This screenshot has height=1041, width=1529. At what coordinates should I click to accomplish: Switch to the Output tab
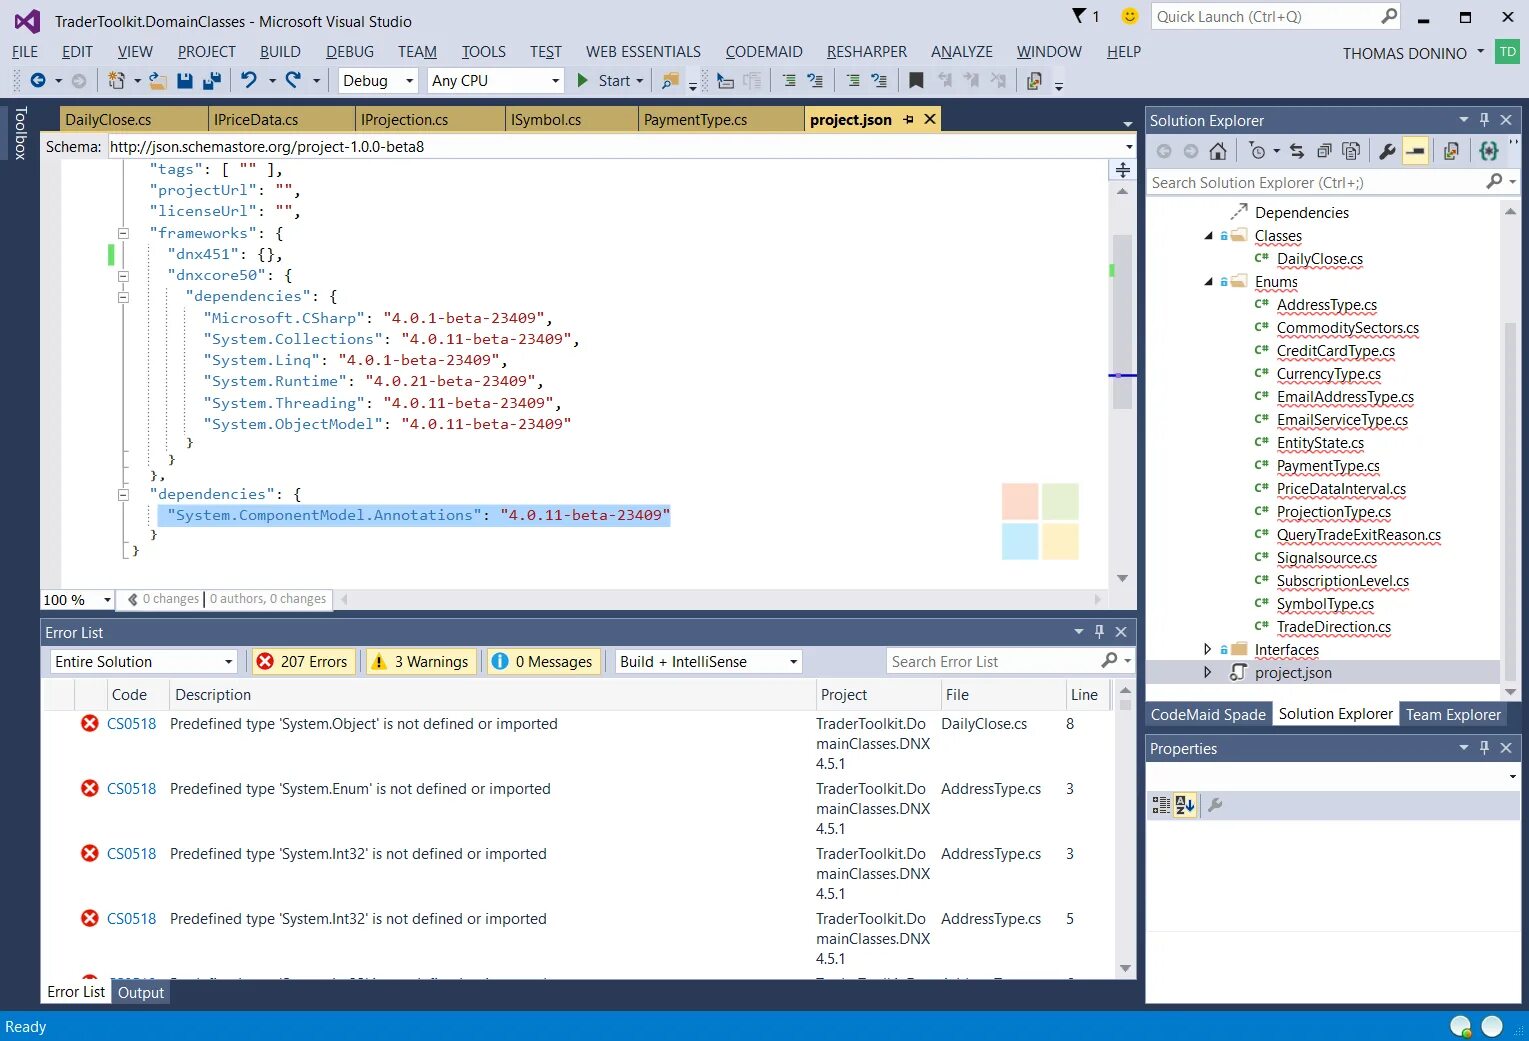click(x=141, y=993)
